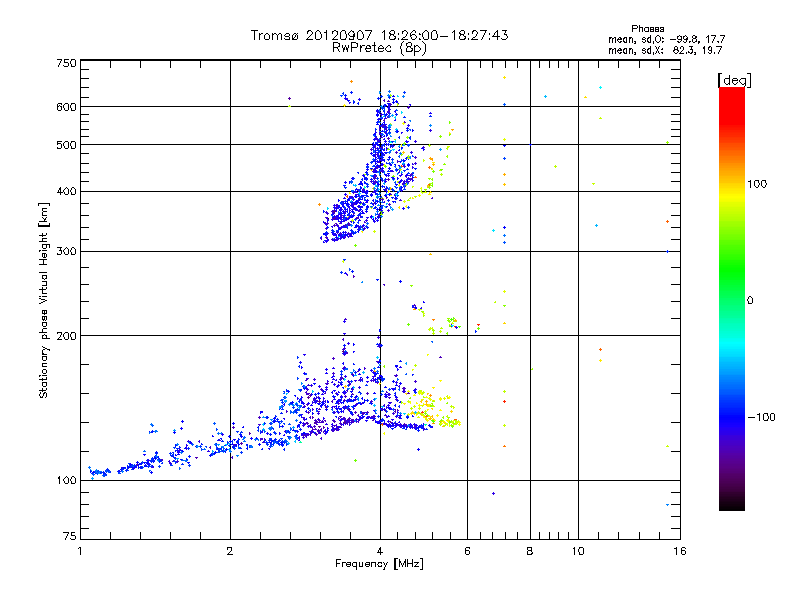Click the y-axis tick label '600'
The image size is (800, 600).
click(66, 107)
